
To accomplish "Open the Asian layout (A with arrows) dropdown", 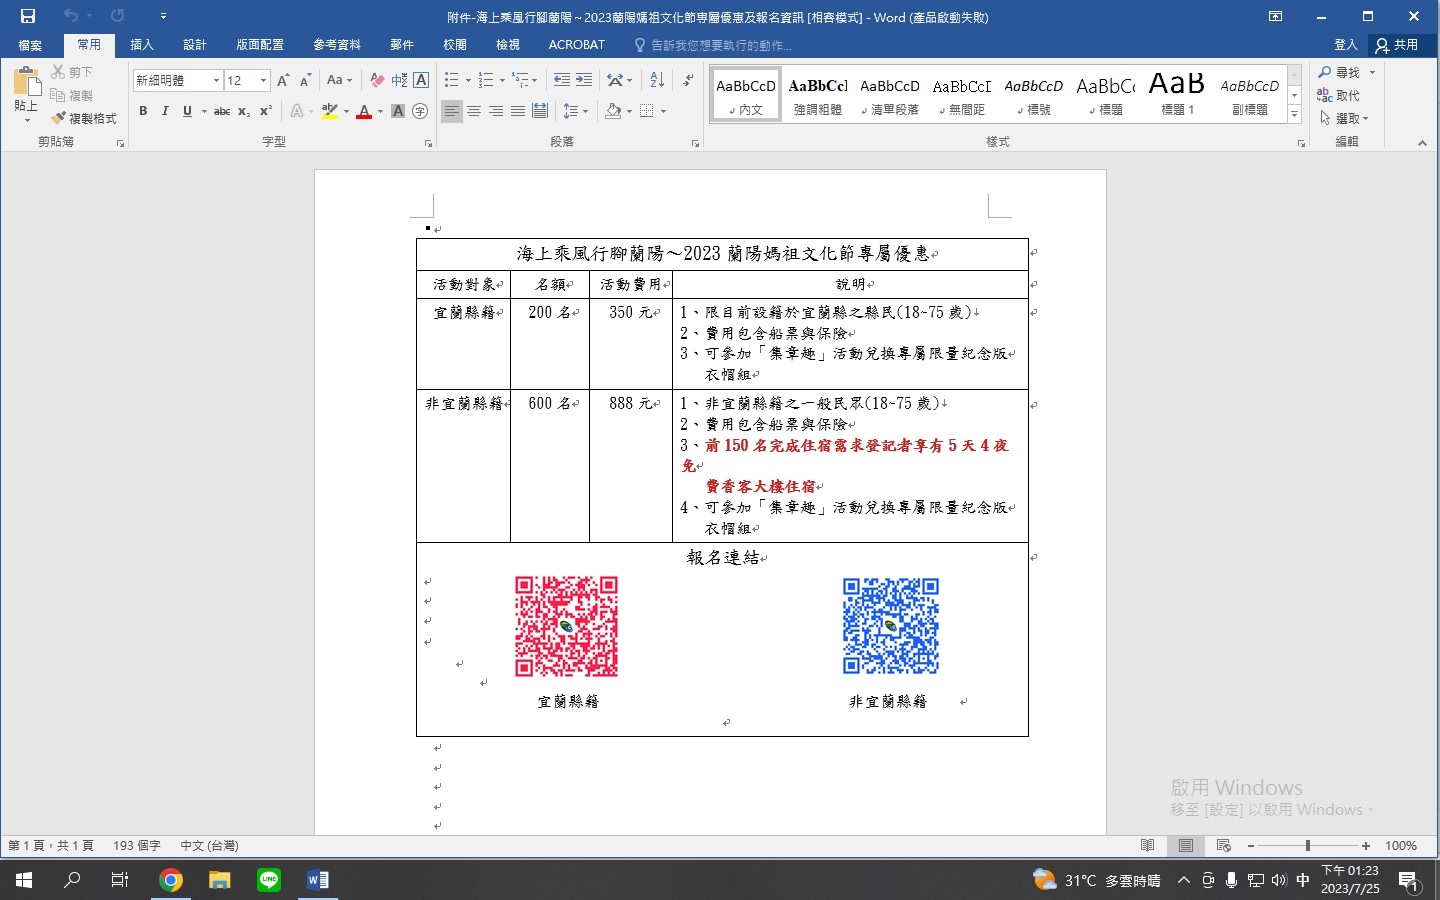I will [619, 80].
